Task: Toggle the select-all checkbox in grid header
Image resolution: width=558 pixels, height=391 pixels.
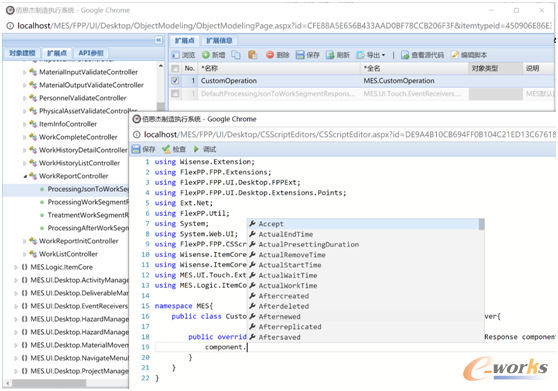Action: pyautogui.click(x=175, y=68)
